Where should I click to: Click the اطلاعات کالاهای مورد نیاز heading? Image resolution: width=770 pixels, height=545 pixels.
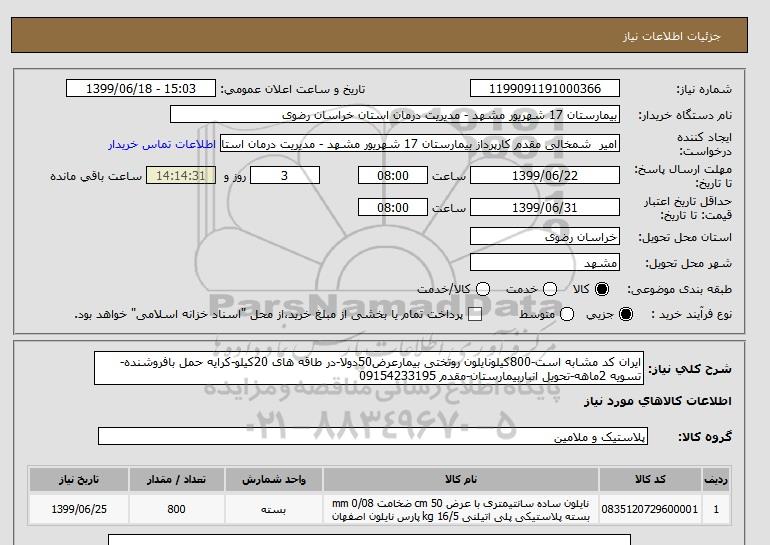click(x=658, y=401)
